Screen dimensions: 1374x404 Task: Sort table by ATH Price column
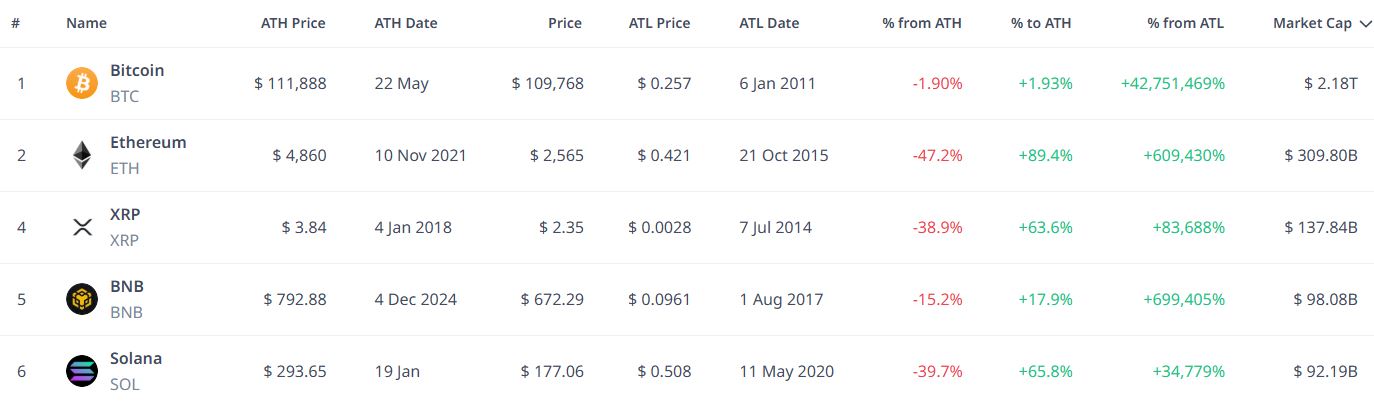click(293, 23)
